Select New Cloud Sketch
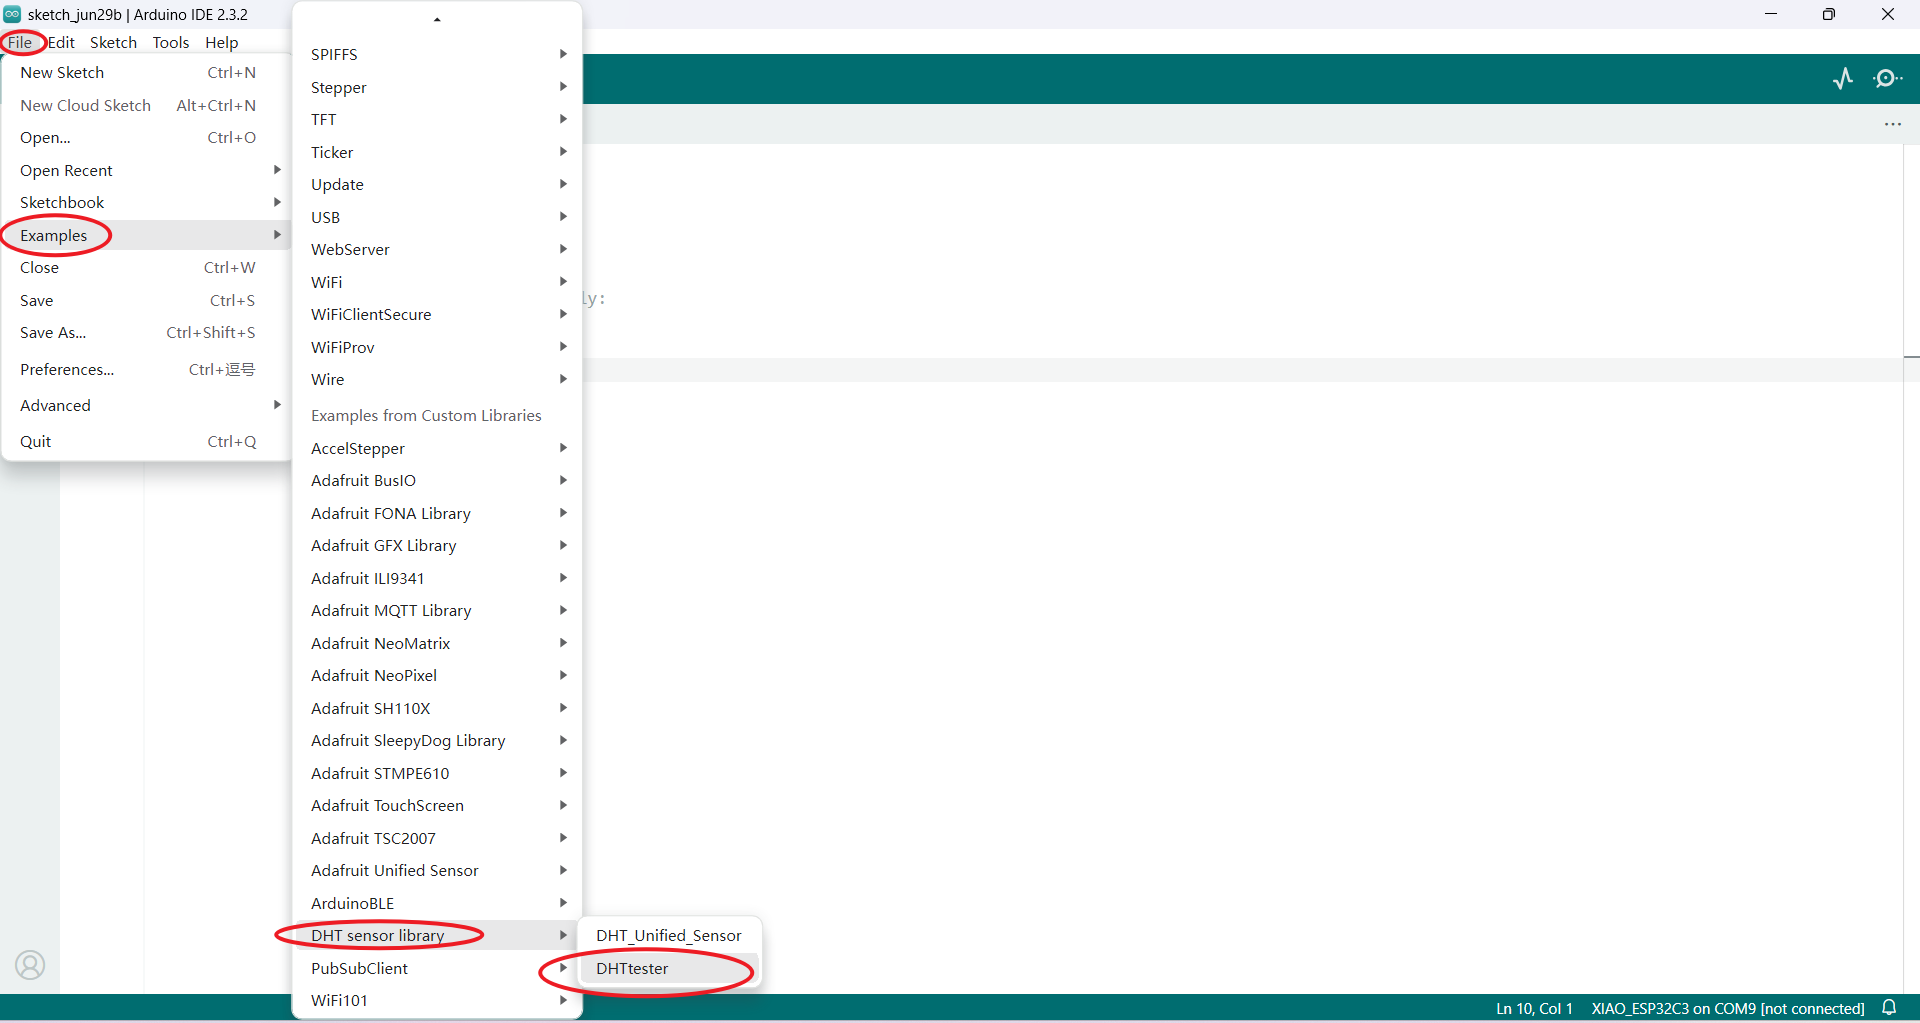The image size is (1920, 1023). tap(146, 105)
